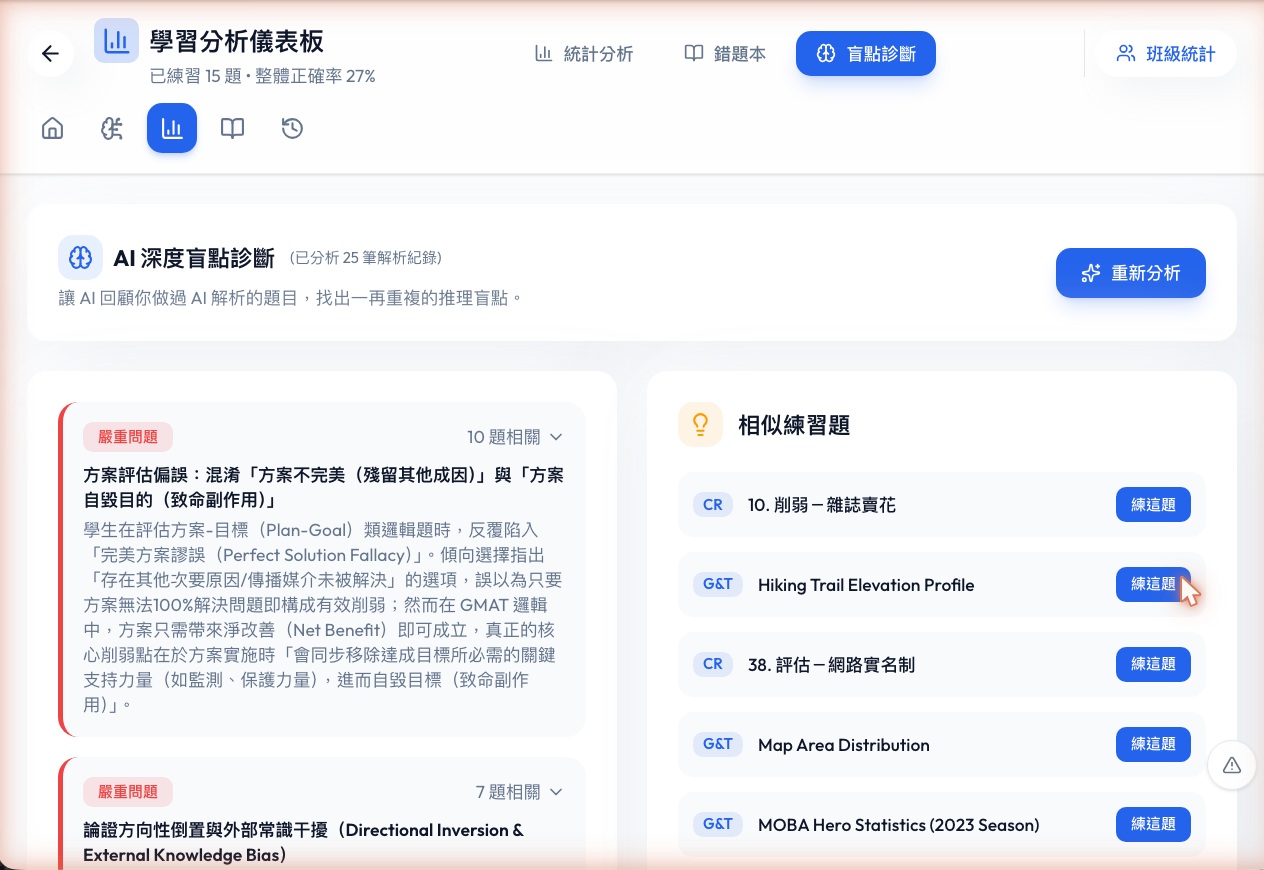The image size is (1264, 870).
Task: Open 班級統計 class statistics
Action: (1166, 54)
